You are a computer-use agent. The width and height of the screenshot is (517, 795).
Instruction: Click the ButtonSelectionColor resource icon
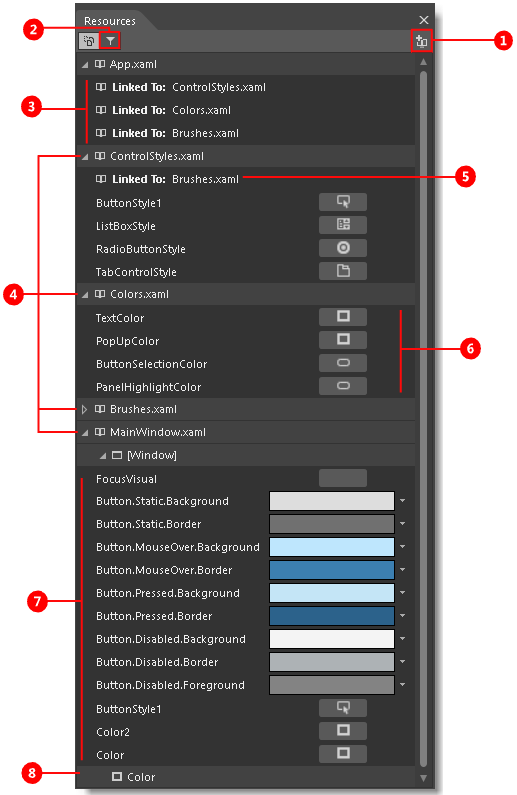343,363
